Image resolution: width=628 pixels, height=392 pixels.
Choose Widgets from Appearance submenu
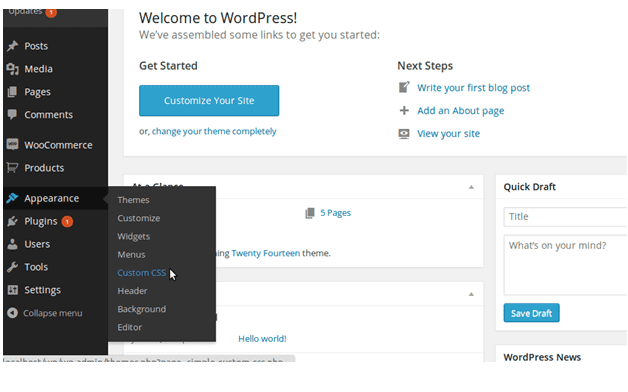(x=133, y=237)
